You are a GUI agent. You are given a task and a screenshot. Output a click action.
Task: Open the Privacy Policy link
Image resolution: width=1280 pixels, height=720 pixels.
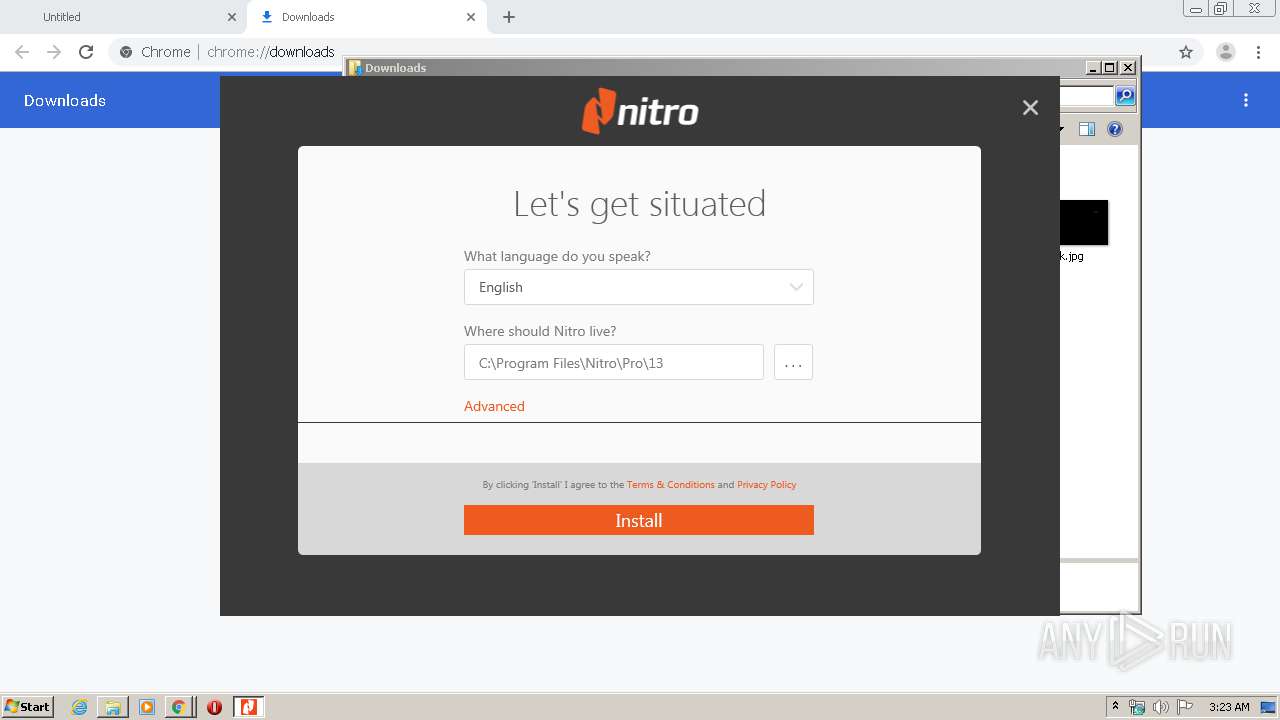pyautogui.click(x=766, y=485)
